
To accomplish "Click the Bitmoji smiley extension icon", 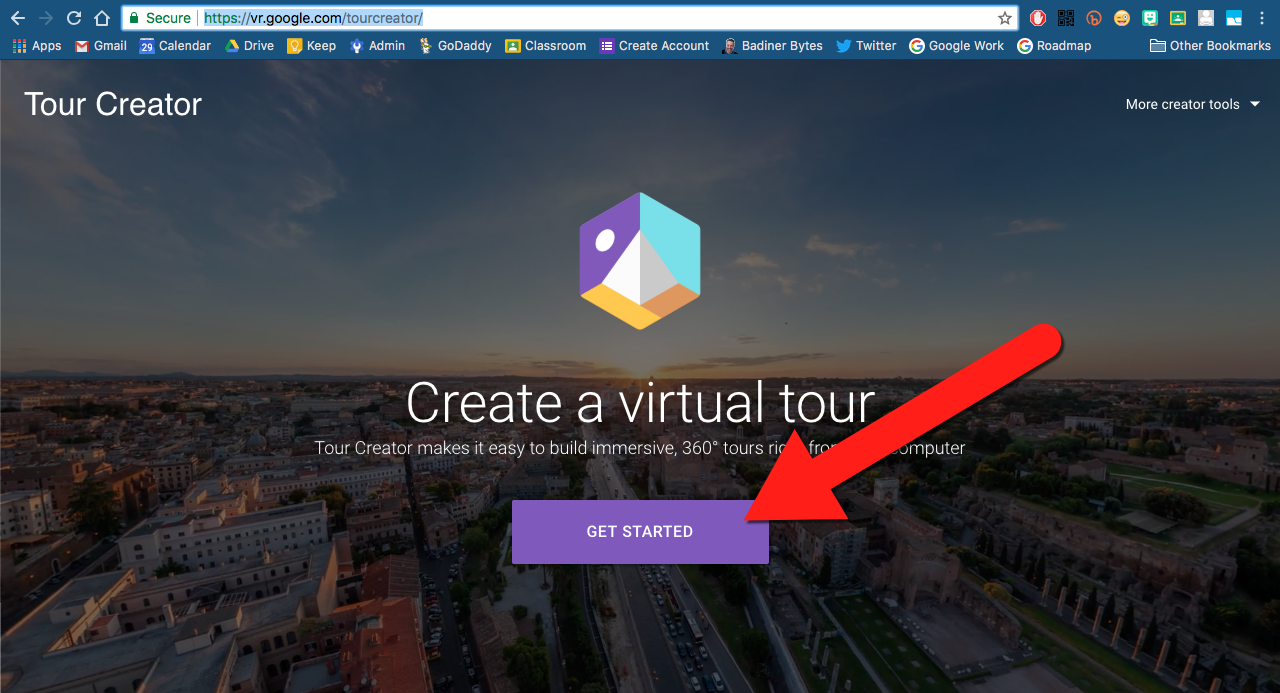I will pos(1150,18).
